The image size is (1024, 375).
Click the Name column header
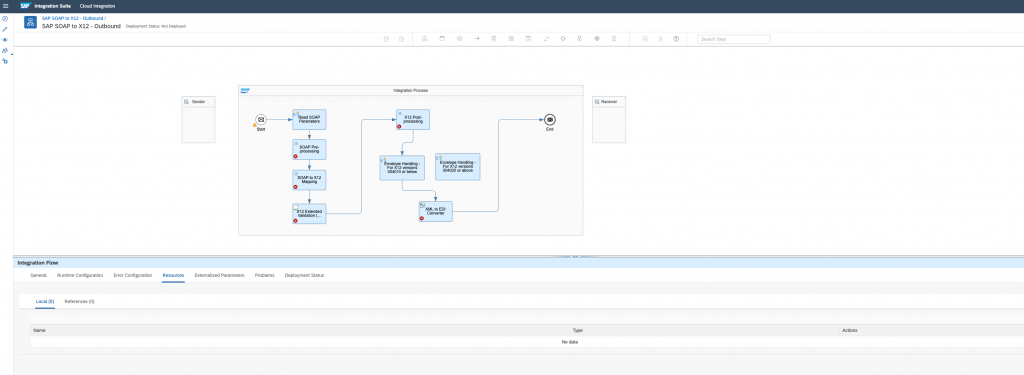[300, 331]
